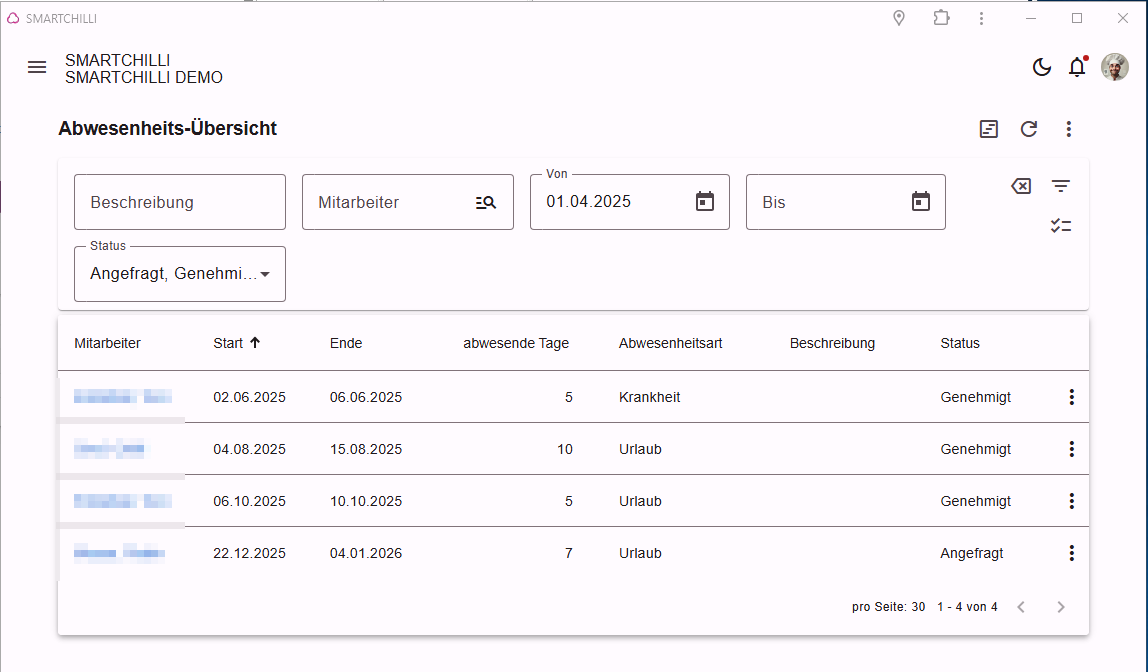Click the location pin icon in title bar

tap(899, 18)
